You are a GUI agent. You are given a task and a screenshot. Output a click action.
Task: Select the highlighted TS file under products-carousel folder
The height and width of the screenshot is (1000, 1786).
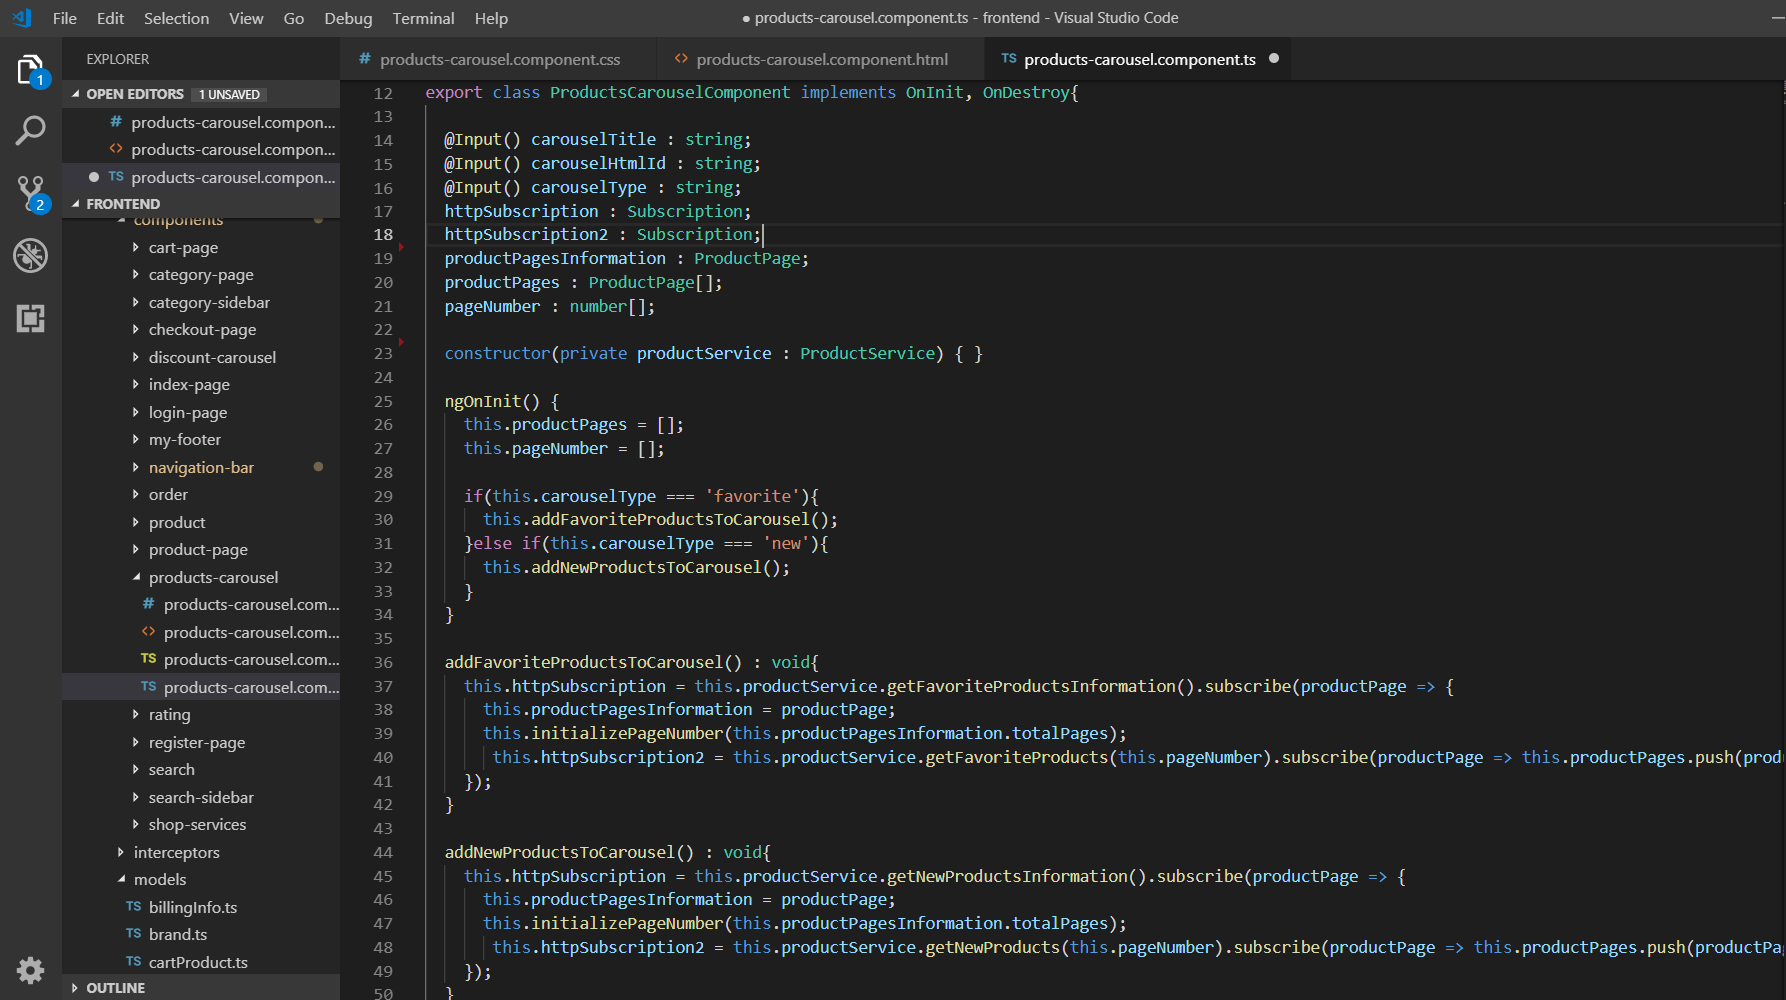201,688
